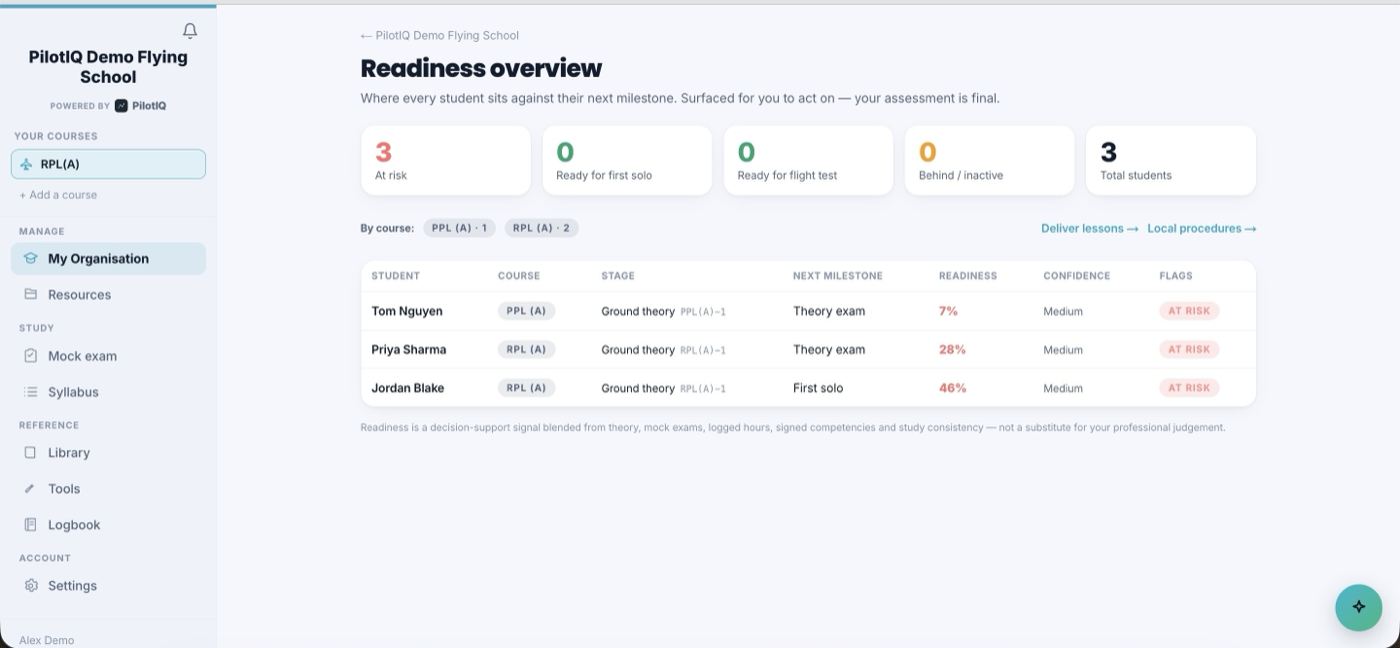Screen dimensions: 1400x648
Task: Click Ground theory stage for Jordan Blake
Action: click(638, 388)
